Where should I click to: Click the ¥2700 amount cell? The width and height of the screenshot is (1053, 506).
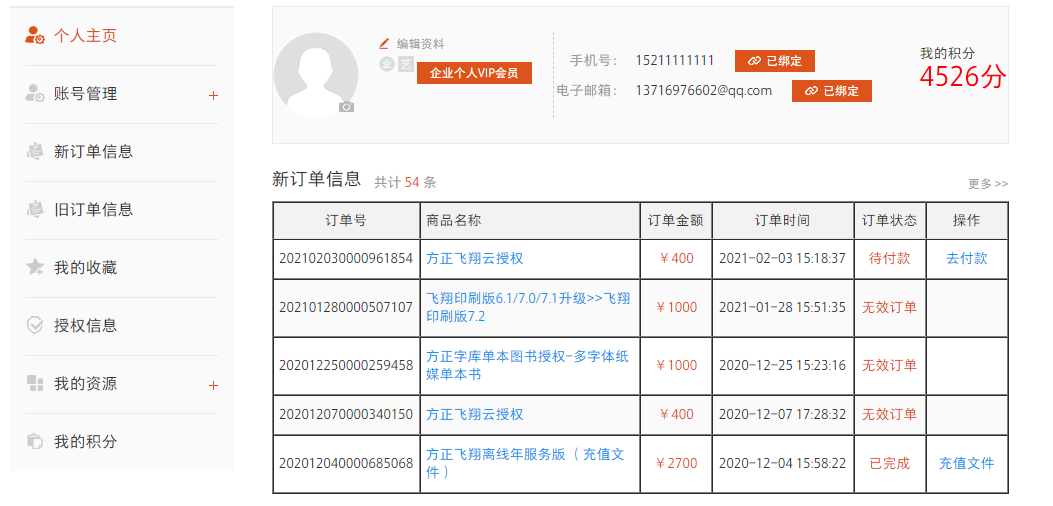[676, 463]
